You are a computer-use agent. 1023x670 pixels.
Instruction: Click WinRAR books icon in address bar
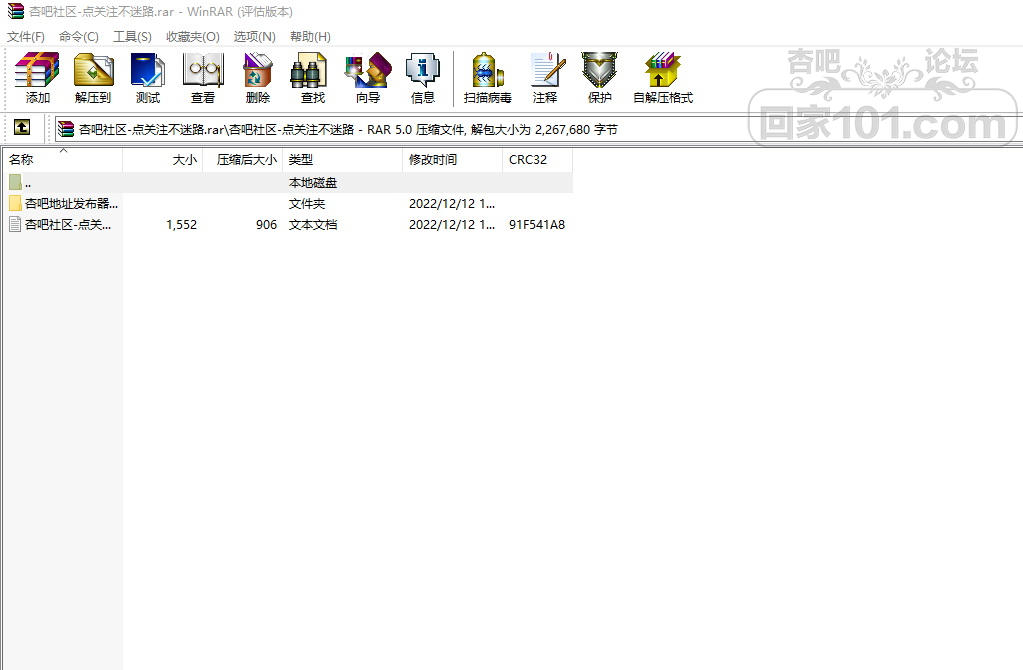(65, 129)
